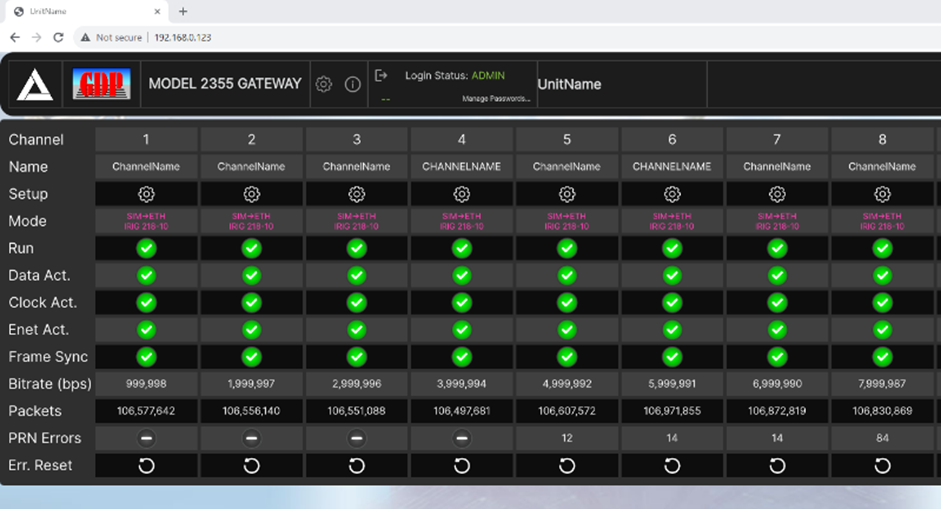This screenshot has height=509, width=941.
Task: Click the Manage Passwords link
Action: click(496, 98)
